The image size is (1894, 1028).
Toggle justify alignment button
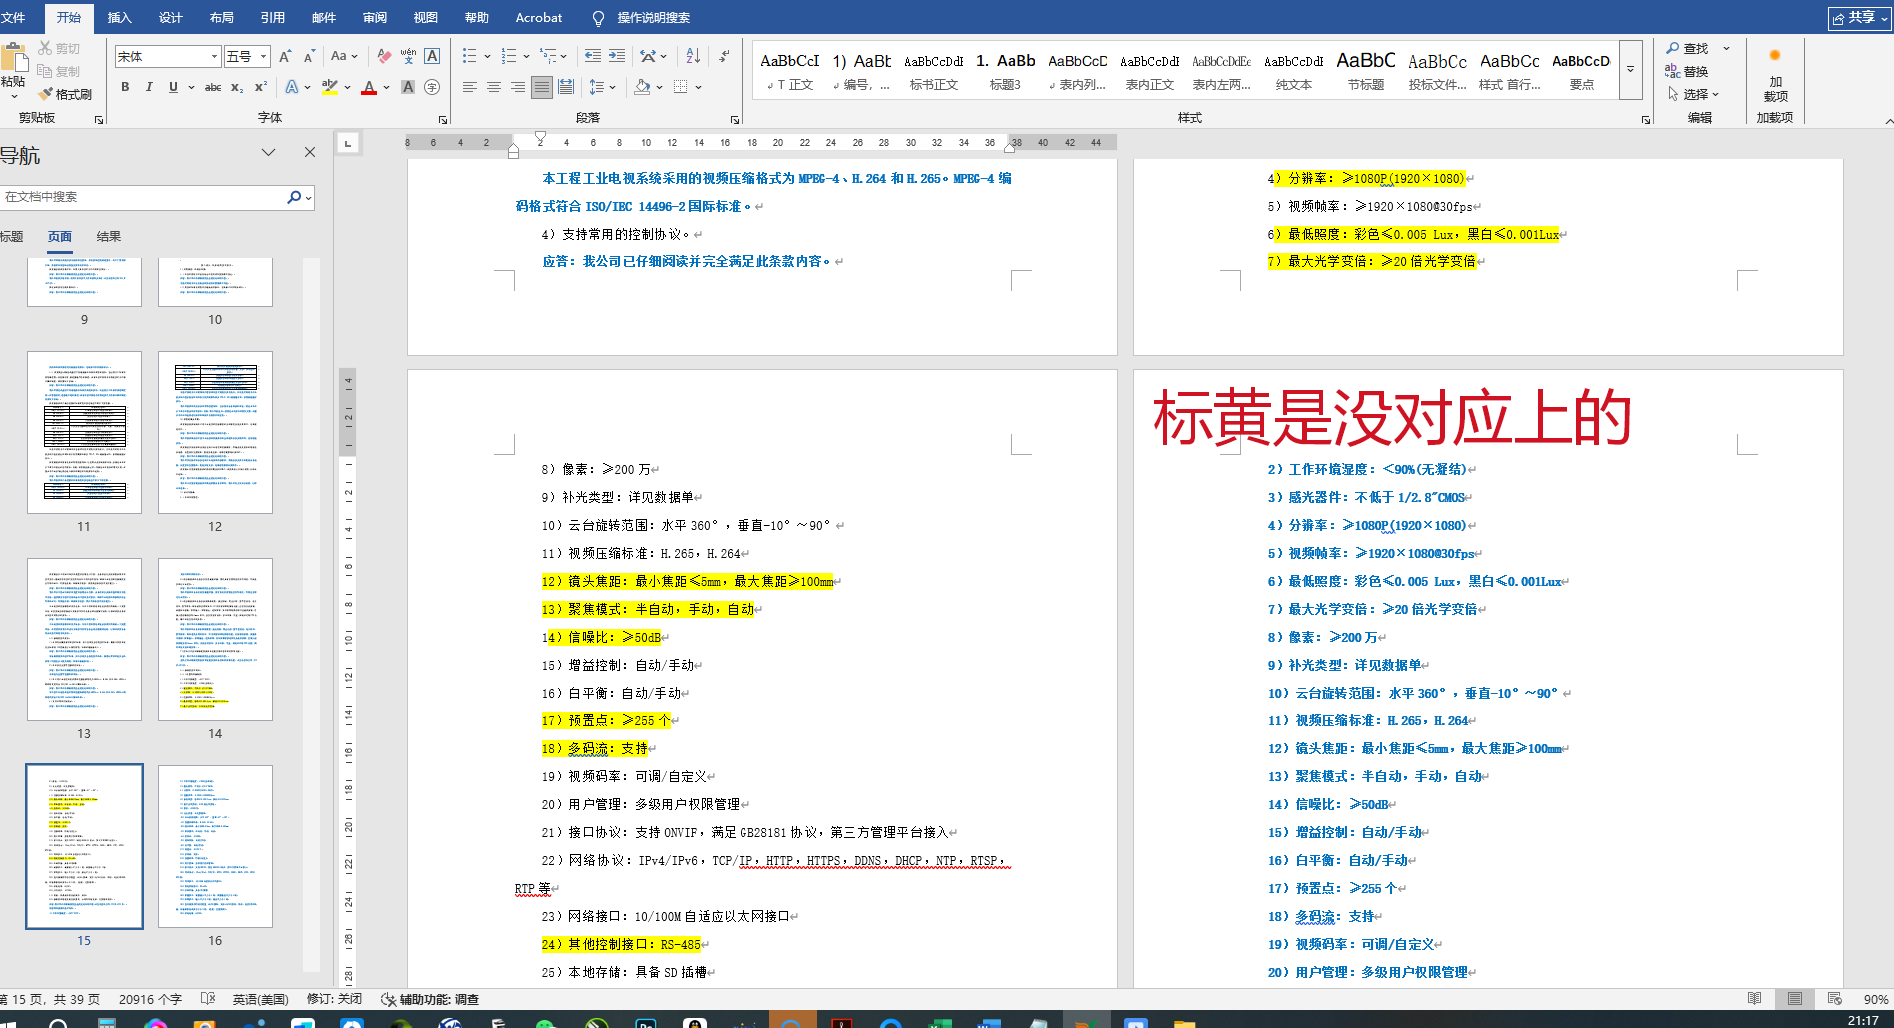[x=541, y=87]
